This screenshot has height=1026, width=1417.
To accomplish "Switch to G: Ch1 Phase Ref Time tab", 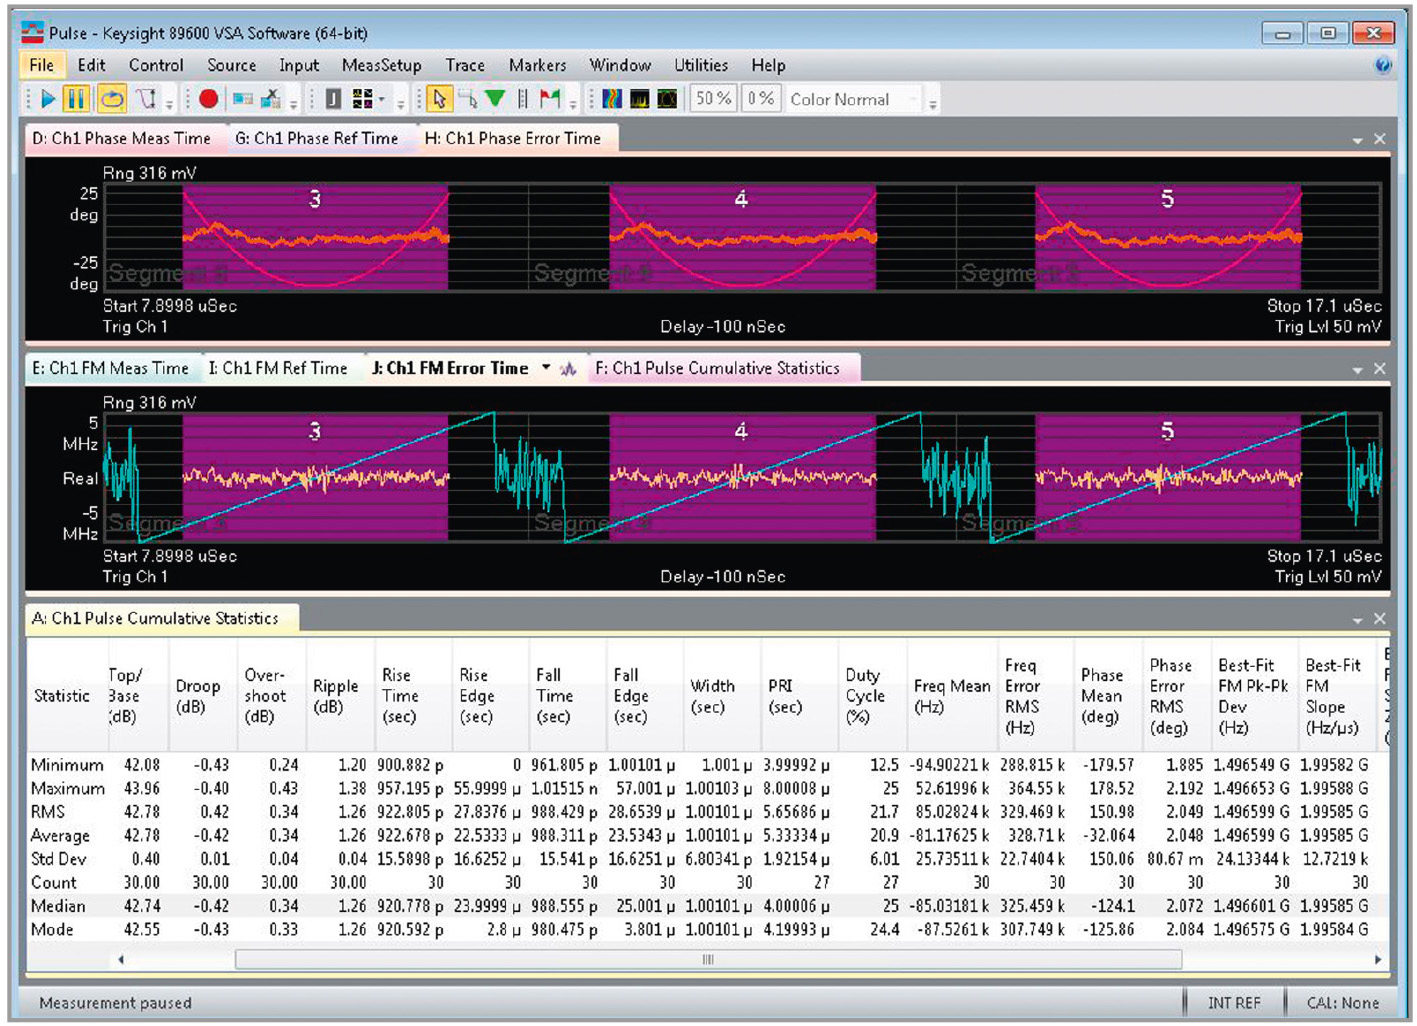I will coord(316,138).
